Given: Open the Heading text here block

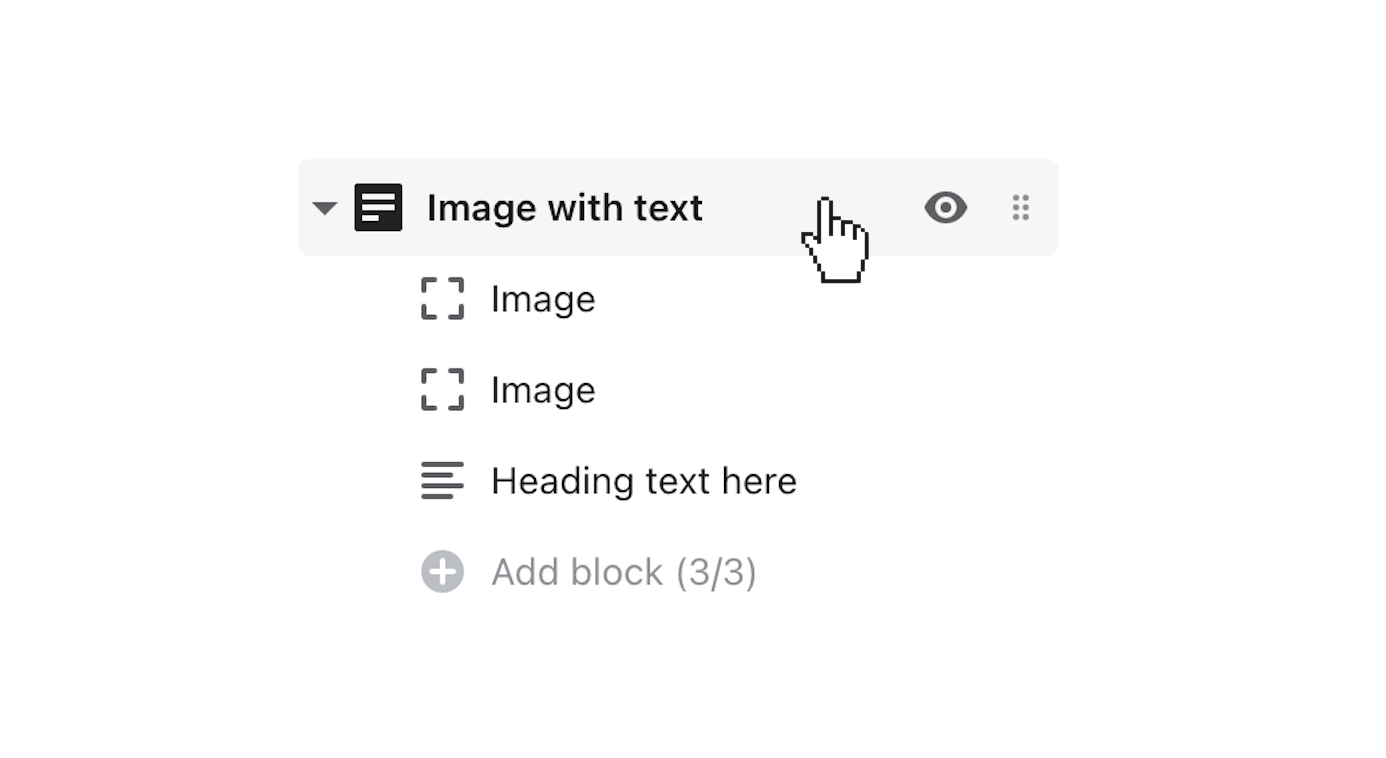Looking at the screenshot, I should pyautogui.click(x=643, y=481).
